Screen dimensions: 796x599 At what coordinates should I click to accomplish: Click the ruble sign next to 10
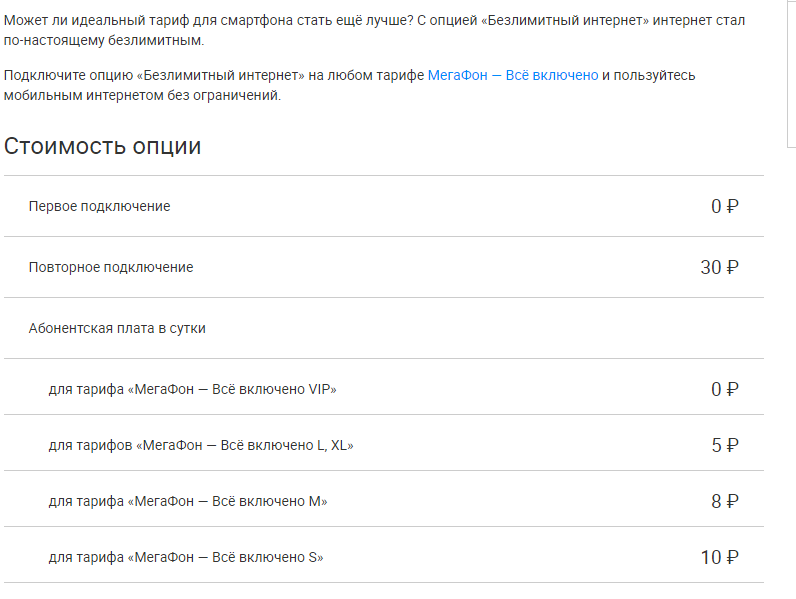click(733, 557)
